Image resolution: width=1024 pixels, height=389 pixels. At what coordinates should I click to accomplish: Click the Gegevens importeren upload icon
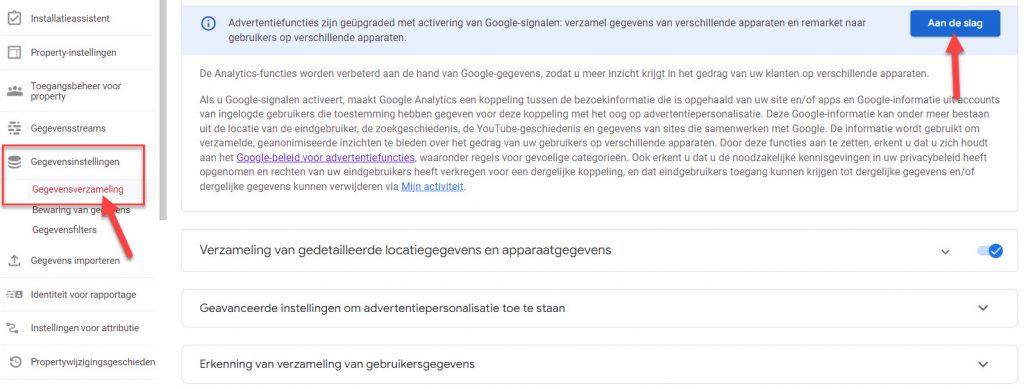(14, 260)
